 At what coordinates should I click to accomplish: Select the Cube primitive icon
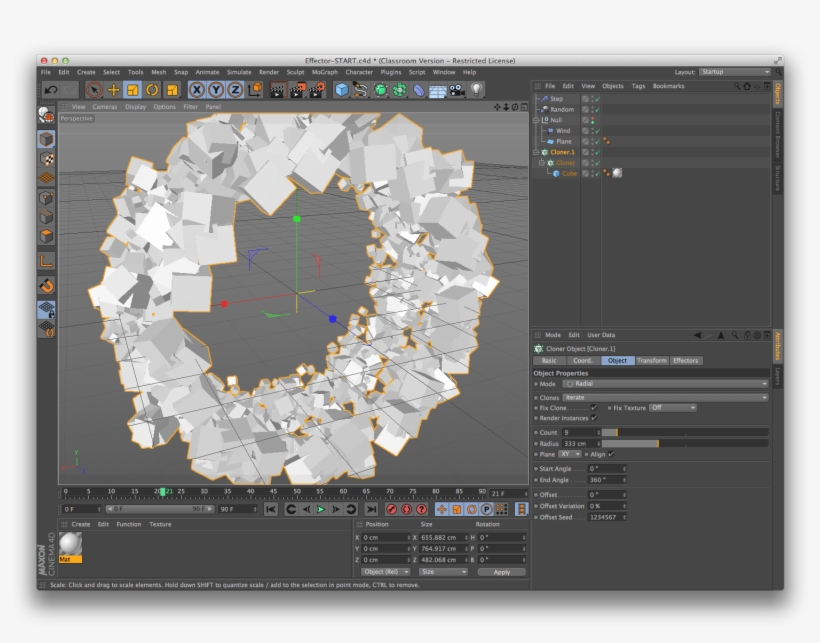[x=339, y=91]
